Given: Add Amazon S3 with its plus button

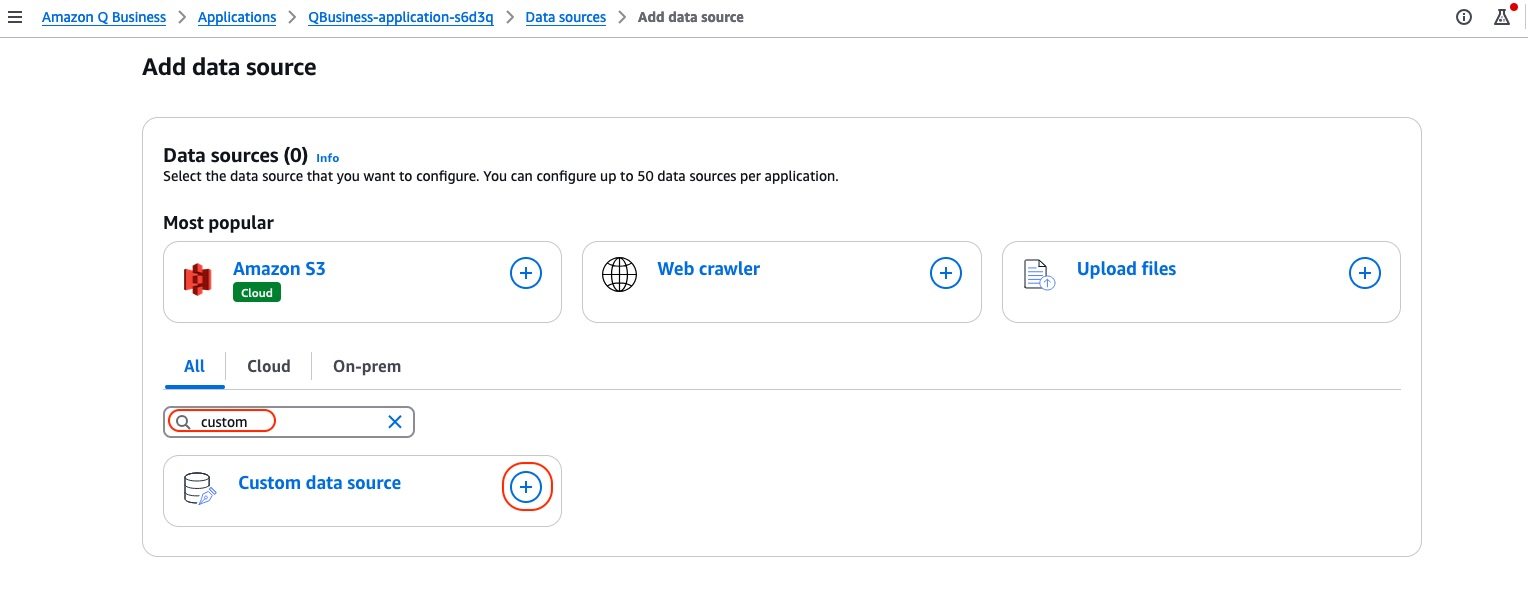Looking at the screenshot, I should 526,272.
